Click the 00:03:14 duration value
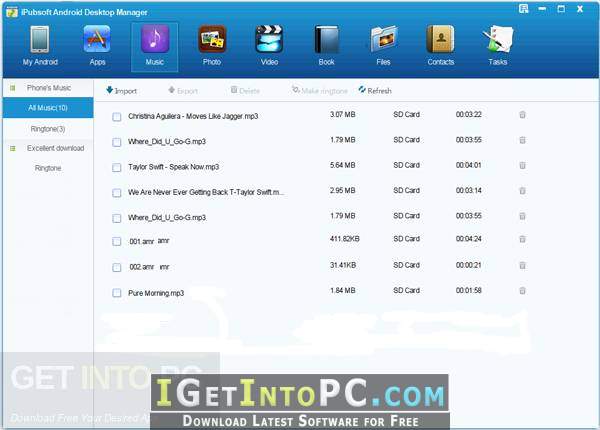 (x=468, y=191)
